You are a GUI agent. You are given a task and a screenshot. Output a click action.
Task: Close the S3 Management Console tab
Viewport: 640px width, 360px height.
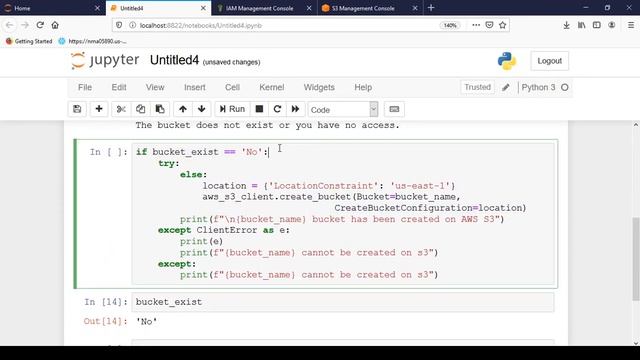[x=415, y=8]
